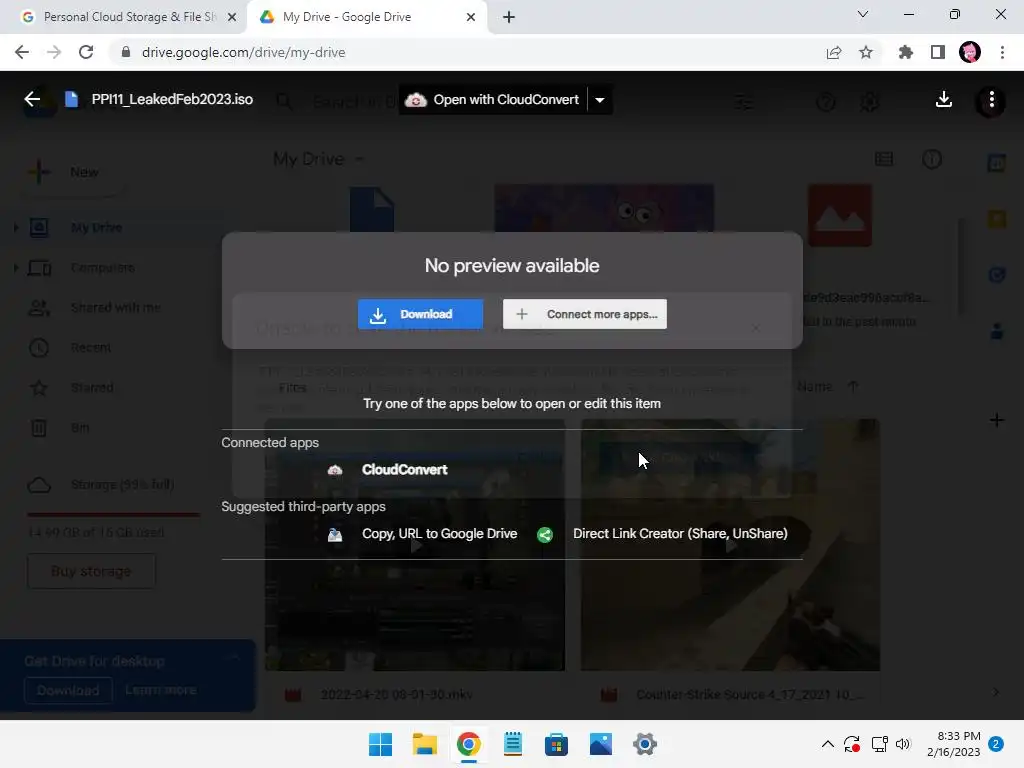The width and height of the screenshot is (1024, 768).
Task: Switch to Personal Cloud Storage browser tab
Action: click(x=127, y=17)
